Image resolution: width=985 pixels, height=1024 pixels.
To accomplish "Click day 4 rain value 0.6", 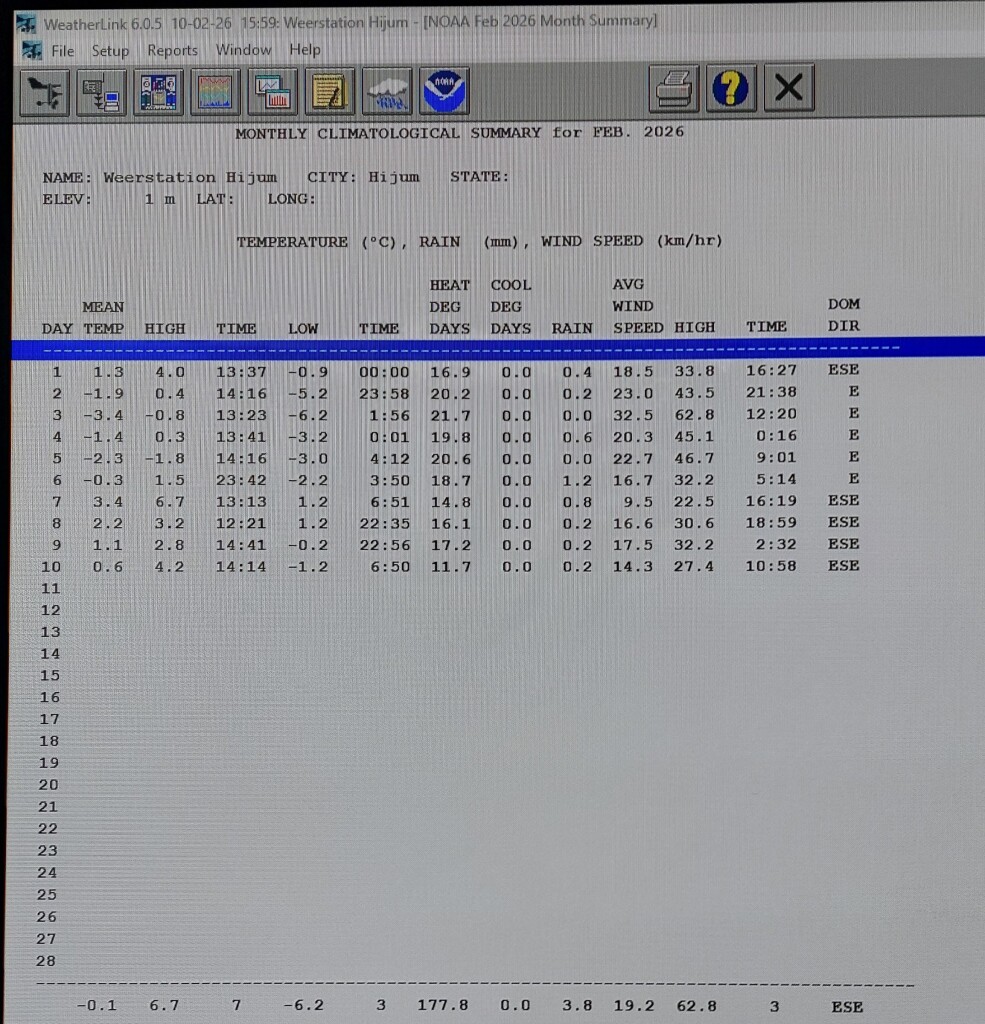I will (x=577, y=437).
